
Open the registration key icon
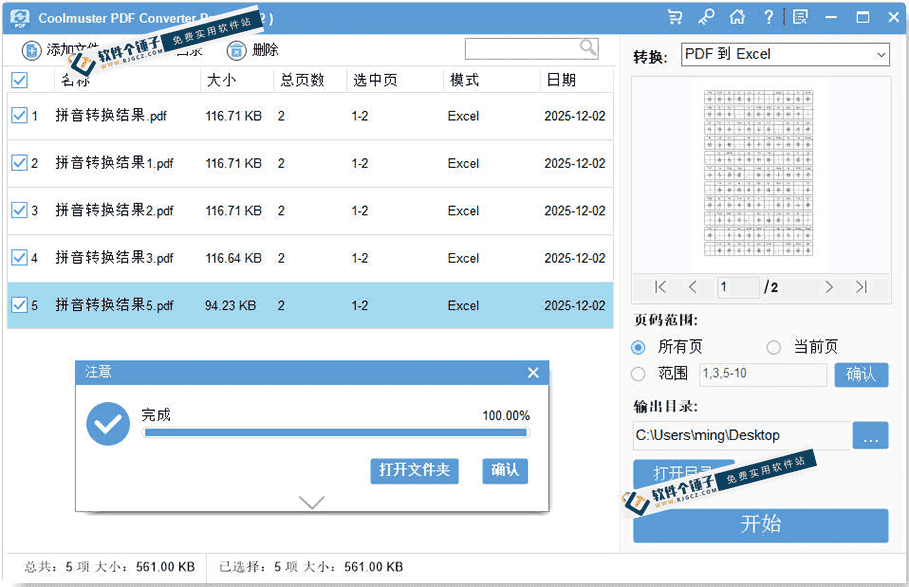click(x=706, y=17)
